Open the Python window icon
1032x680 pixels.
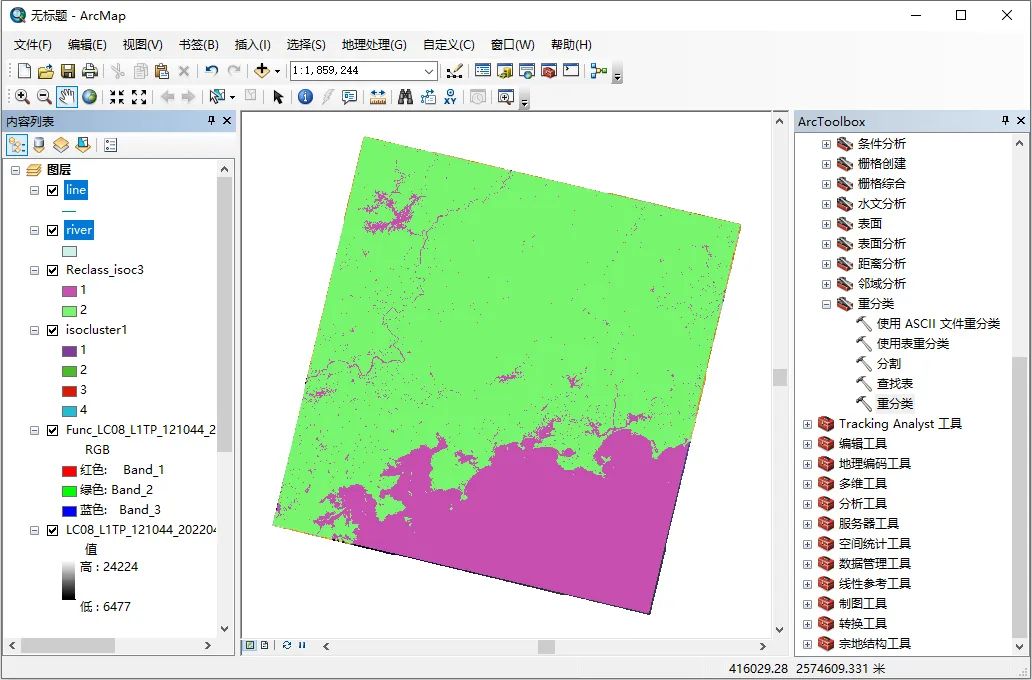coord(571,70)
